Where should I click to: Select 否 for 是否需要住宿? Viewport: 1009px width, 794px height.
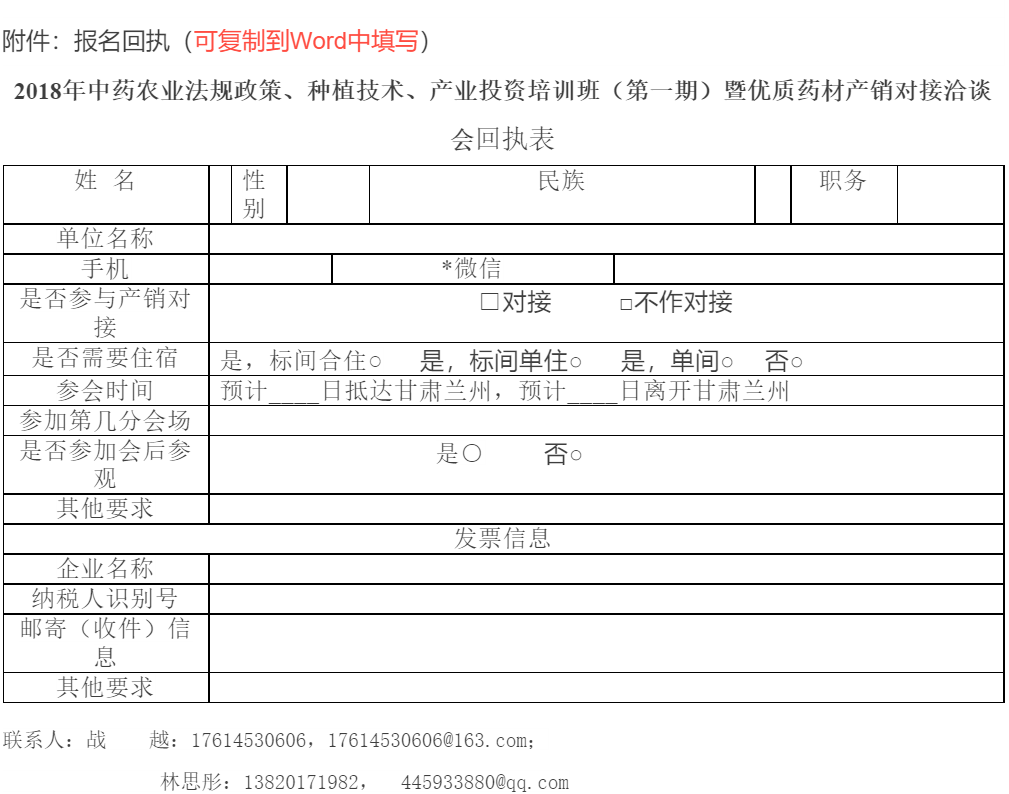point(797,362)
